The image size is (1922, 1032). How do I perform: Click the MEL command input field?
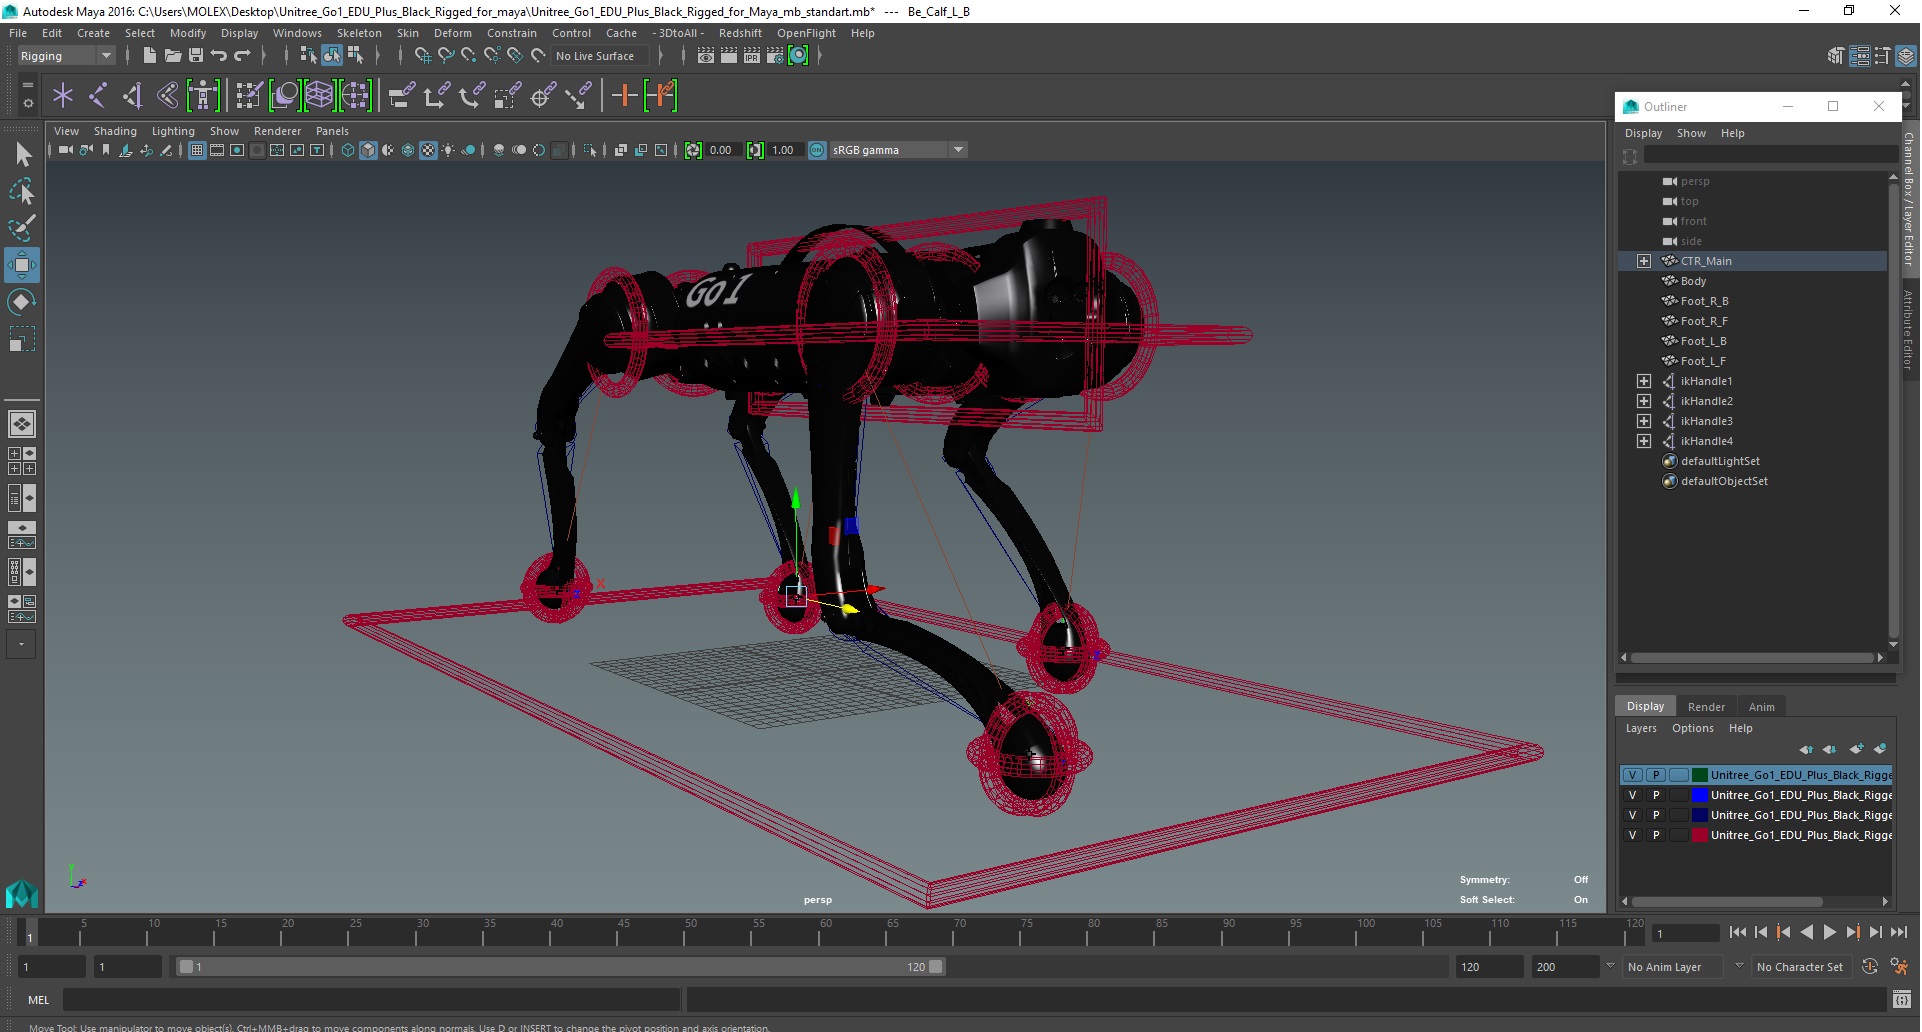pyautogui.click(x=372, y=1000)
